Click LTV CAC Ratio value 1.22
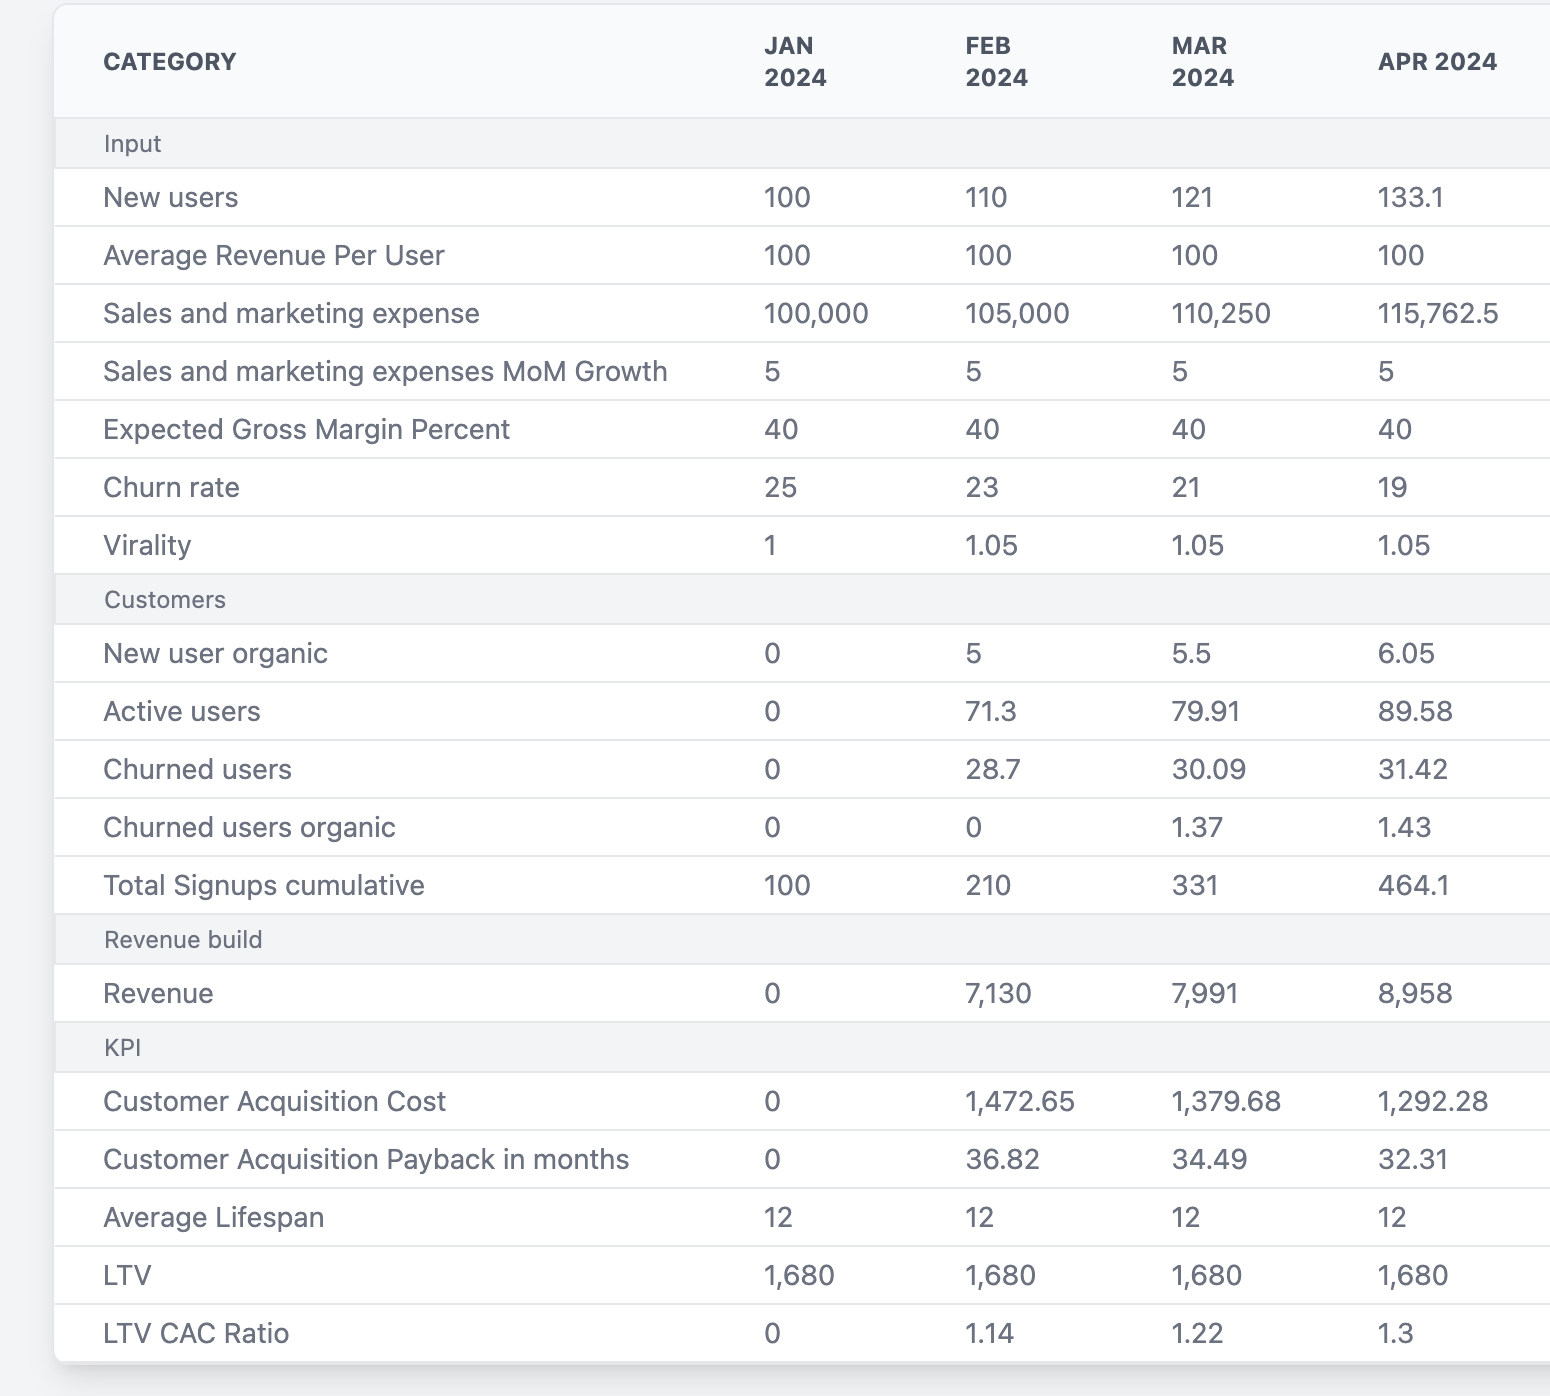 click(x=1196, y=1333)
